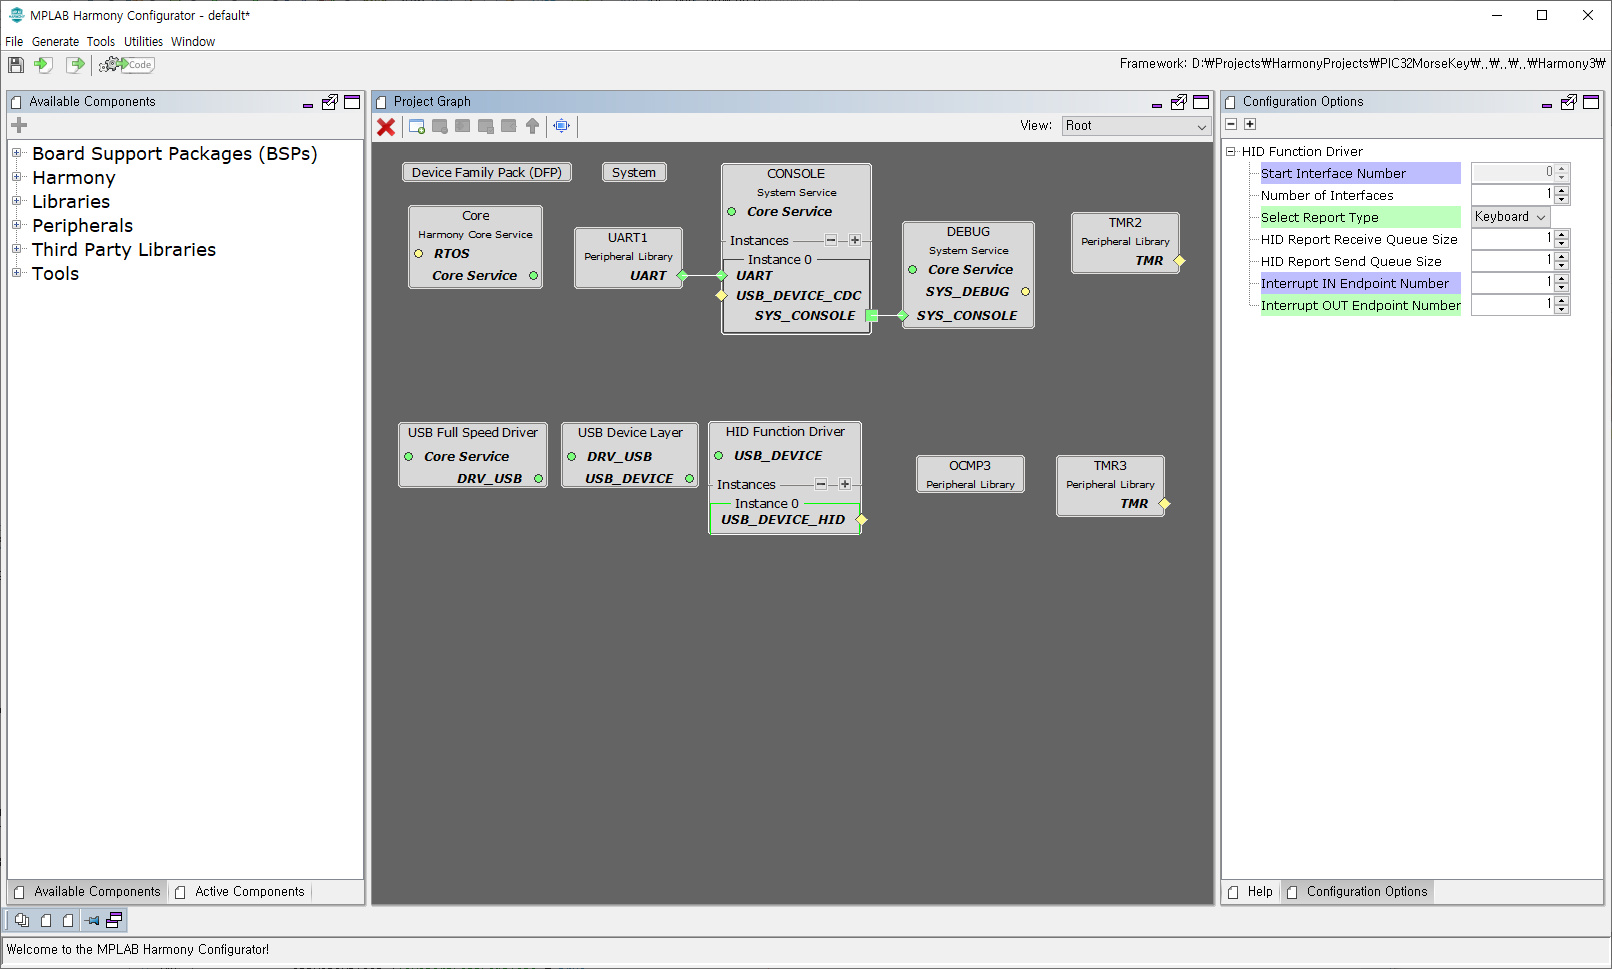This screenshot has width=1612, height=969.
Task: Open the Window menu
Action: pyautogui.click(x=193, y=42)
